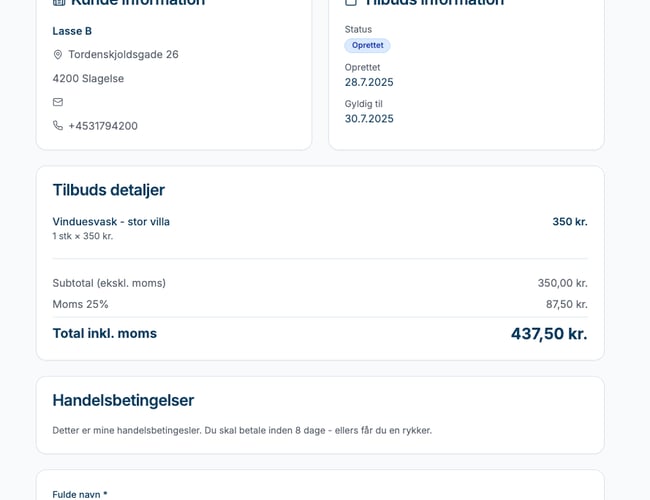
Task: Click the line item price 350 kr.
Action: [570, 222]
